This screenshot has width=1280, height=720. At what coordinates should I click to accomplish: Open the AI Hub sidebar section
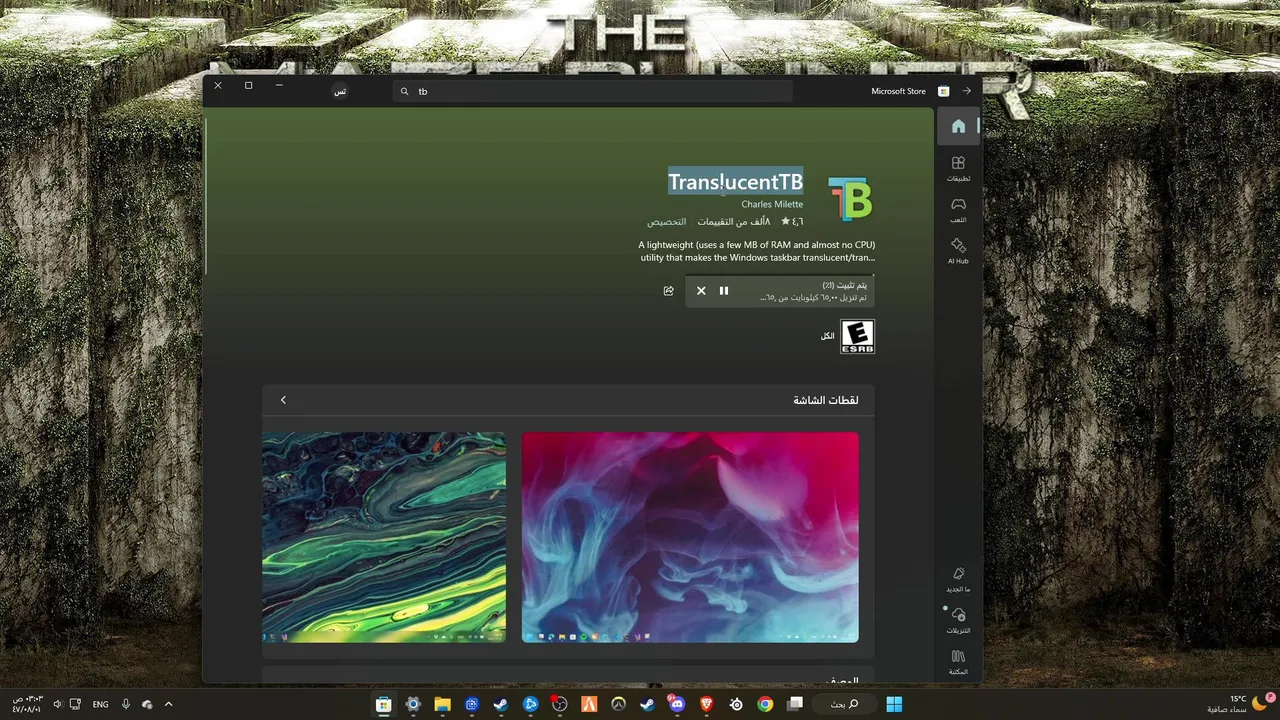click(x=958, y=251)
